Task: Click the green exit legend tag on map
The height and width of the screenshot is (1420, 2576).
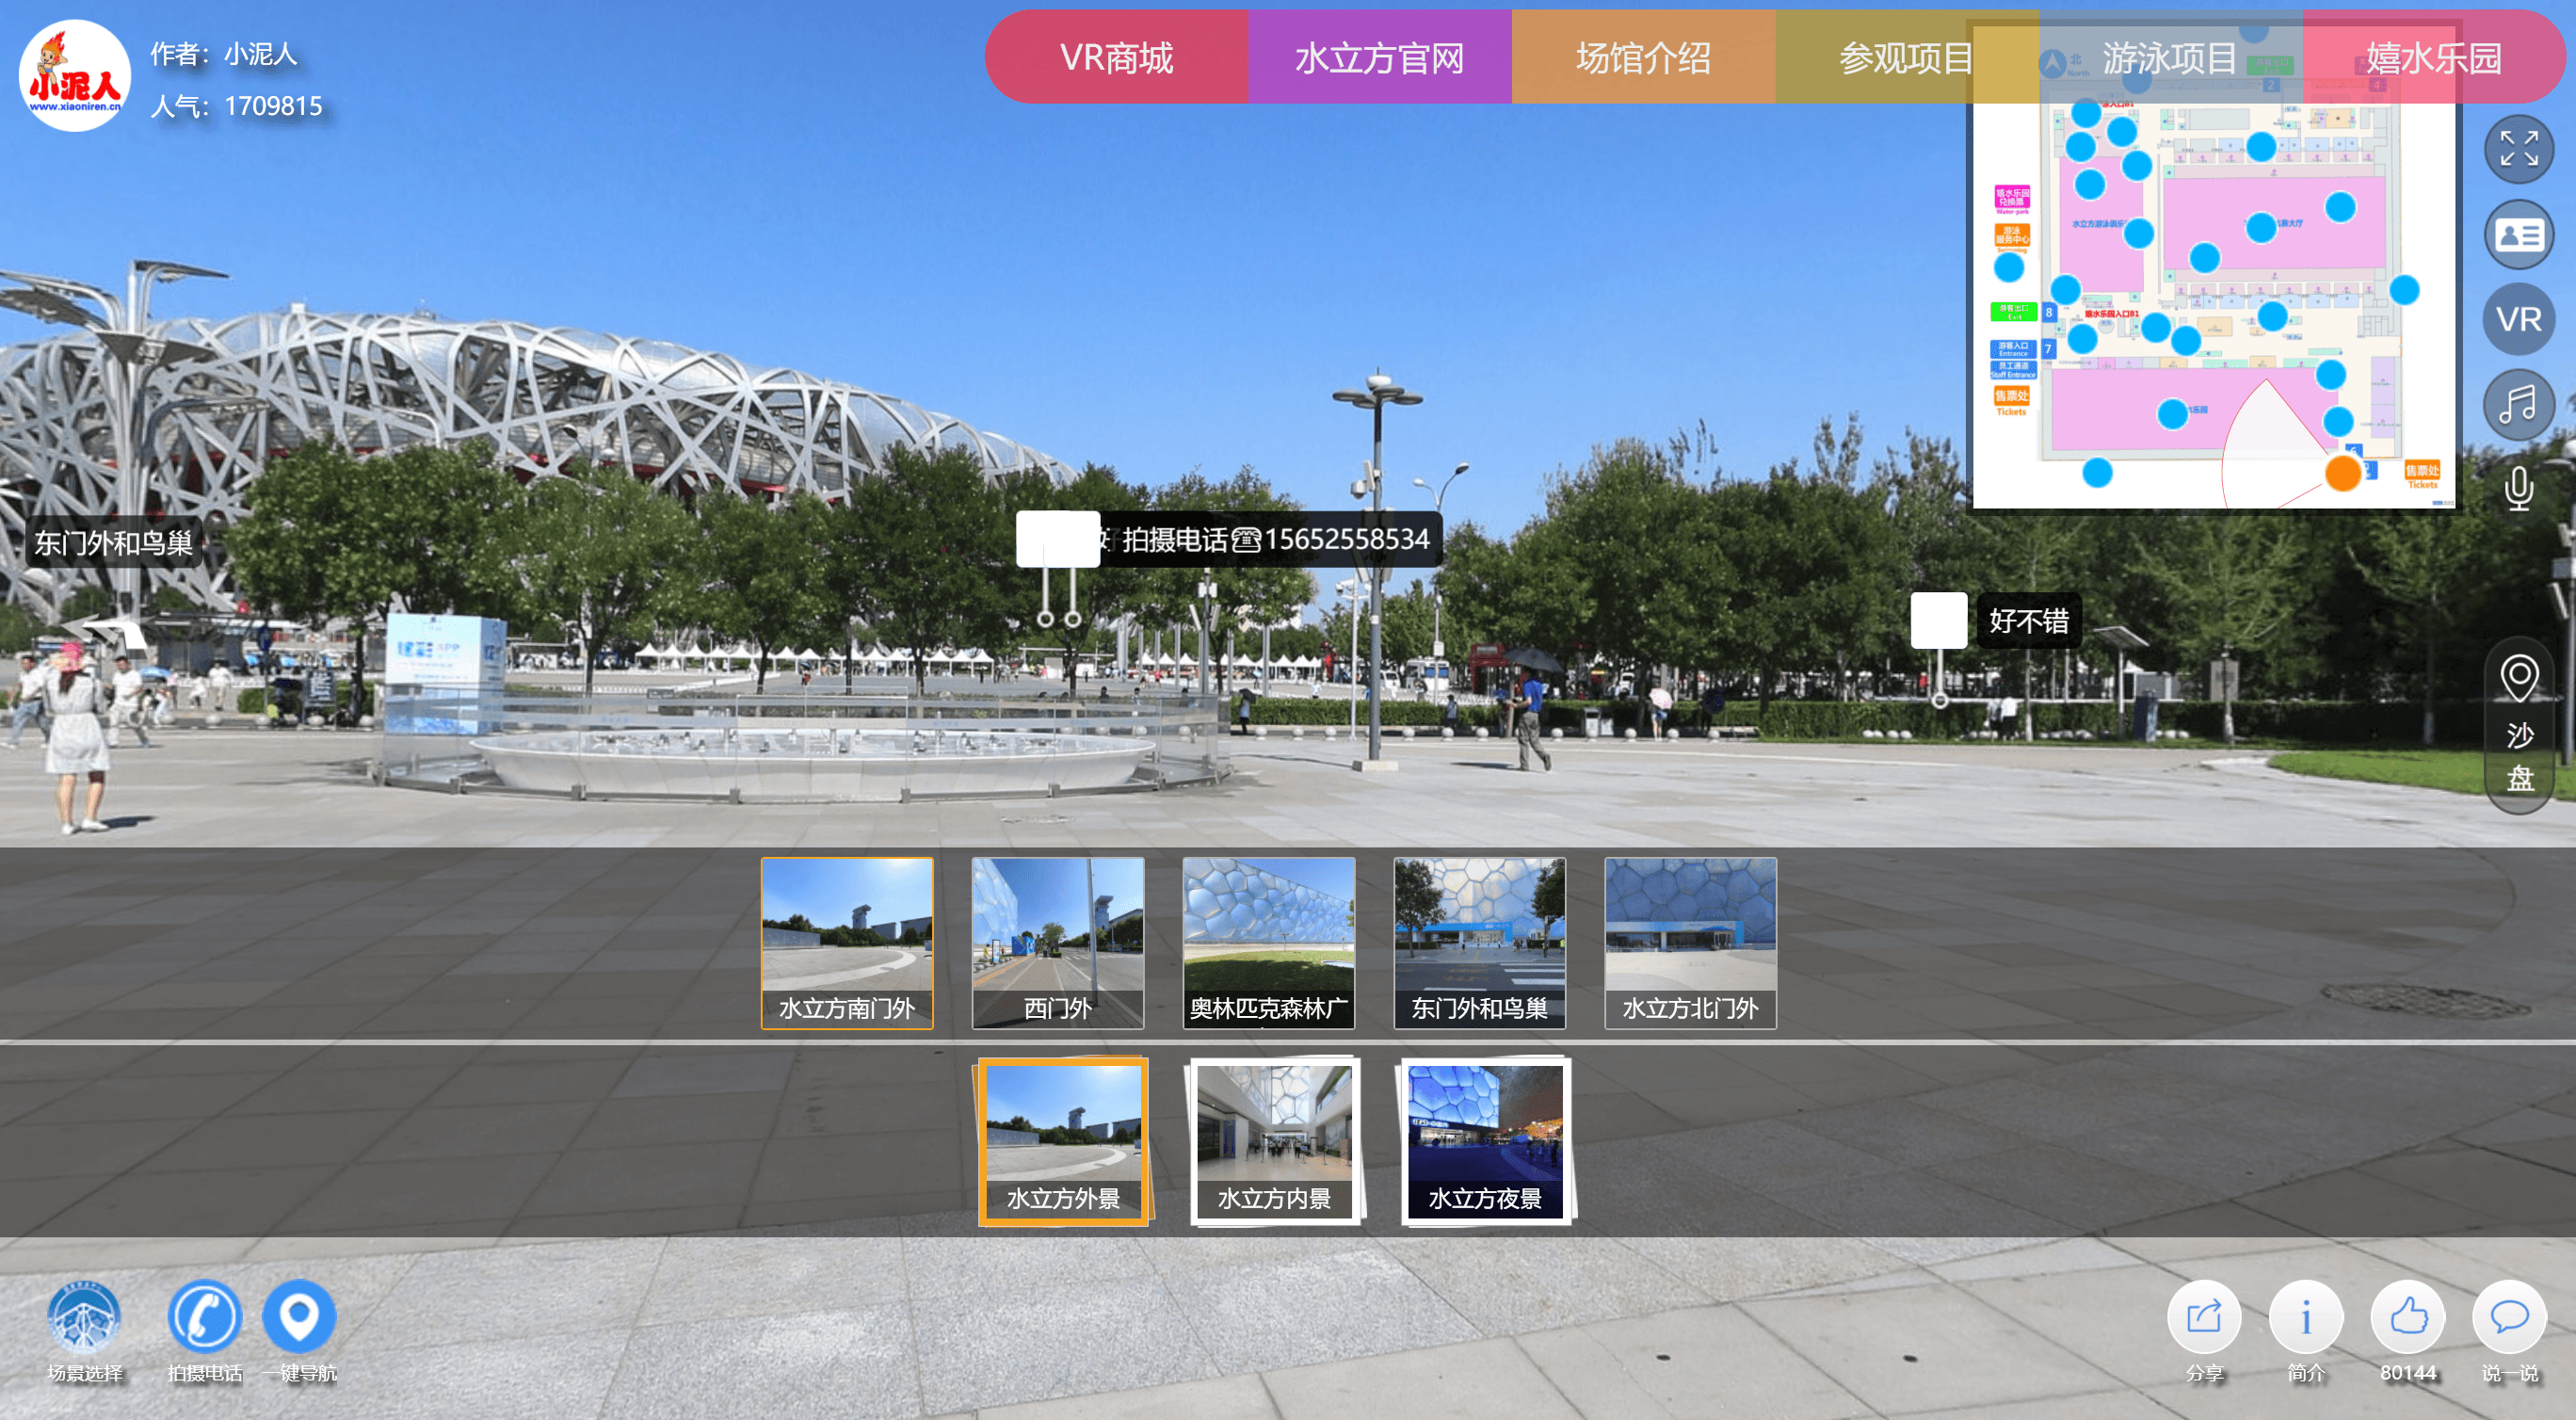Action: pos(2013,311)
